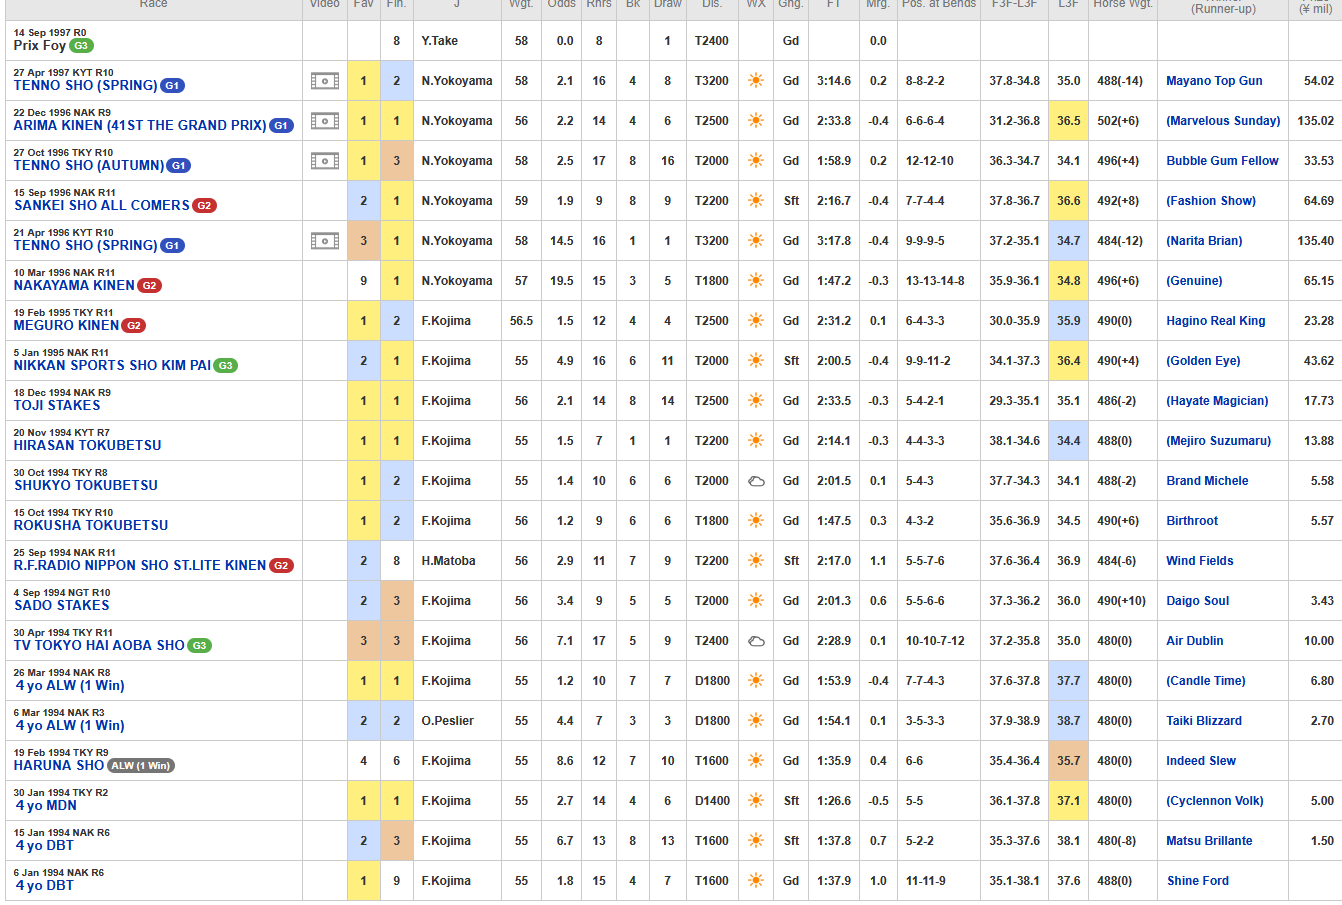
Task: Click G3 badge beside Nikkan Sports Sho Kim Pai
Action: coord(226,366)
